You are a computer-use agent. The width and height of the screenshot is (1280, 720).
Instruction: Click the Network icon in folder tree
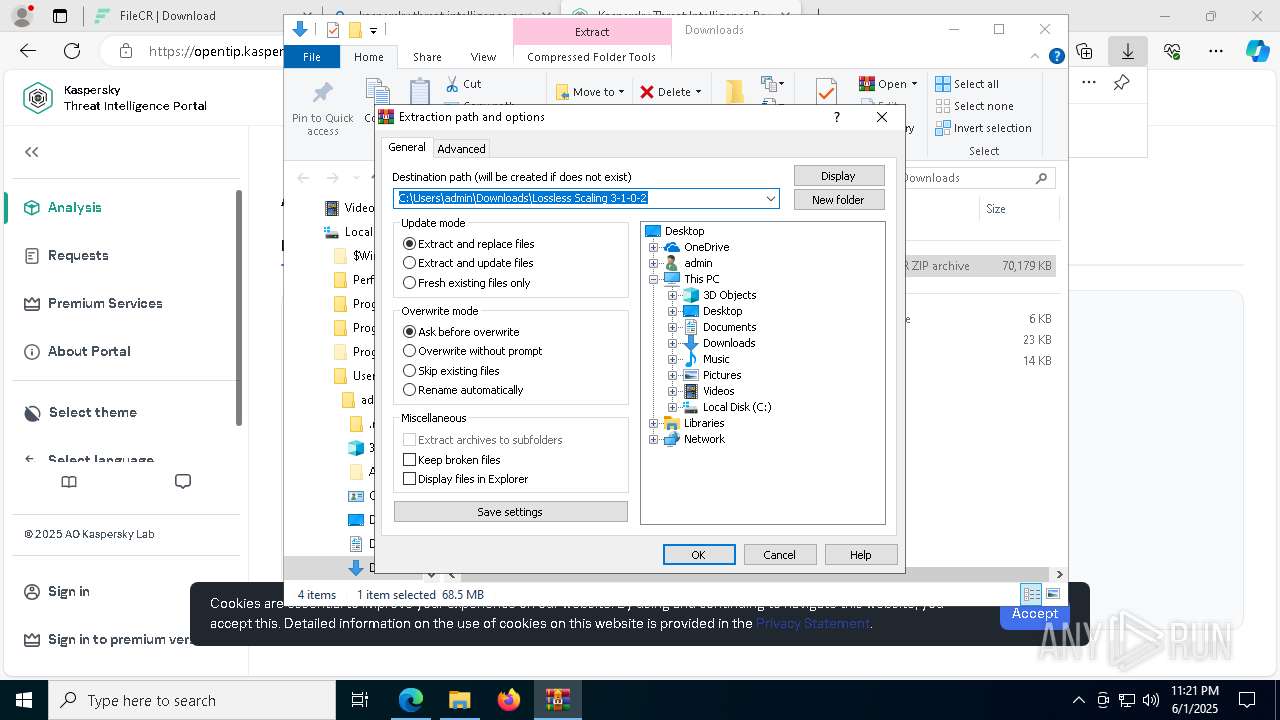pyautogui.click(x=671, y=439)
